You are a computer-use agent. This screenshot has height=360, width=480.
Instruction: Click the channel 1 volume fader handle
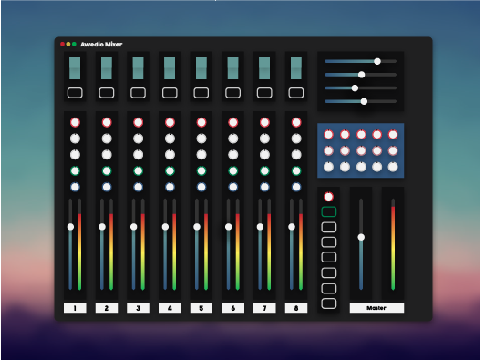tap(71, 227)
